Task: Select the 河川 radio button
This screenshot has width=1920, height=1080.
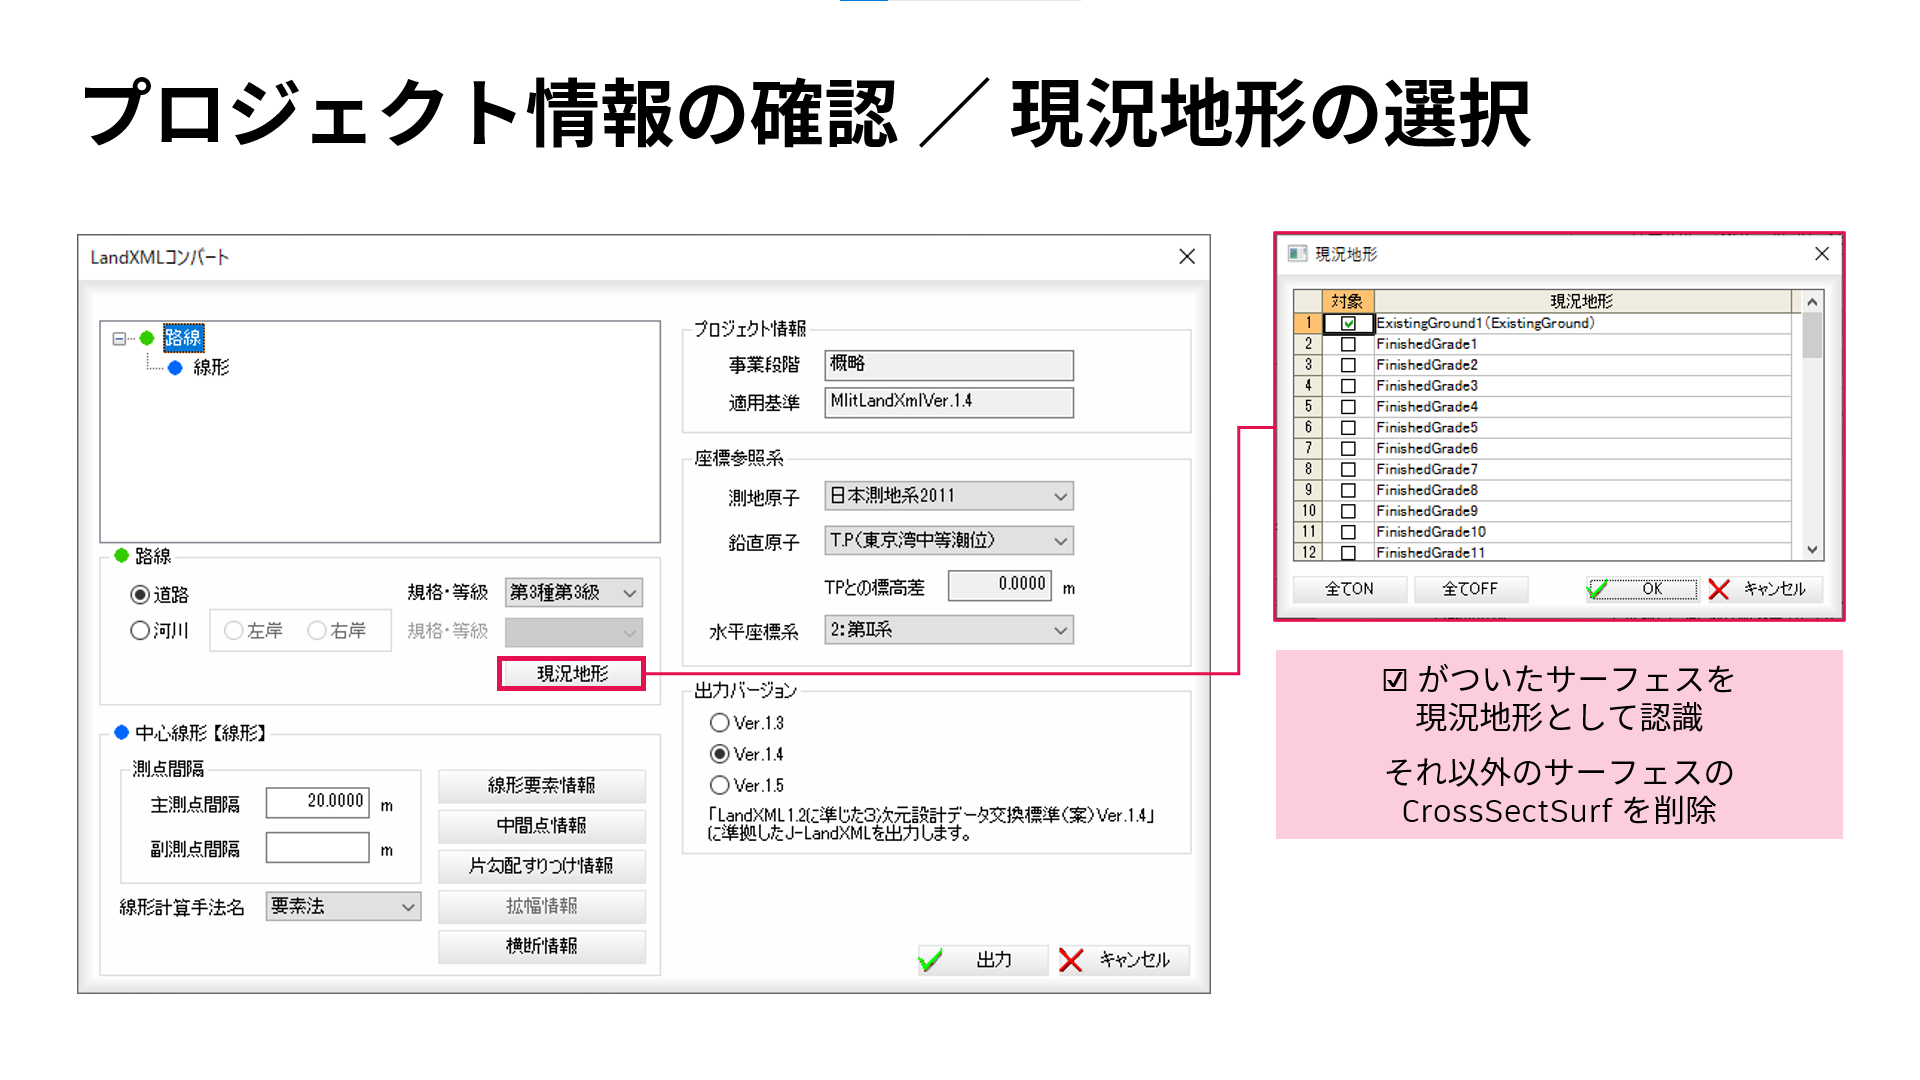Action: [x=140, y=631]
